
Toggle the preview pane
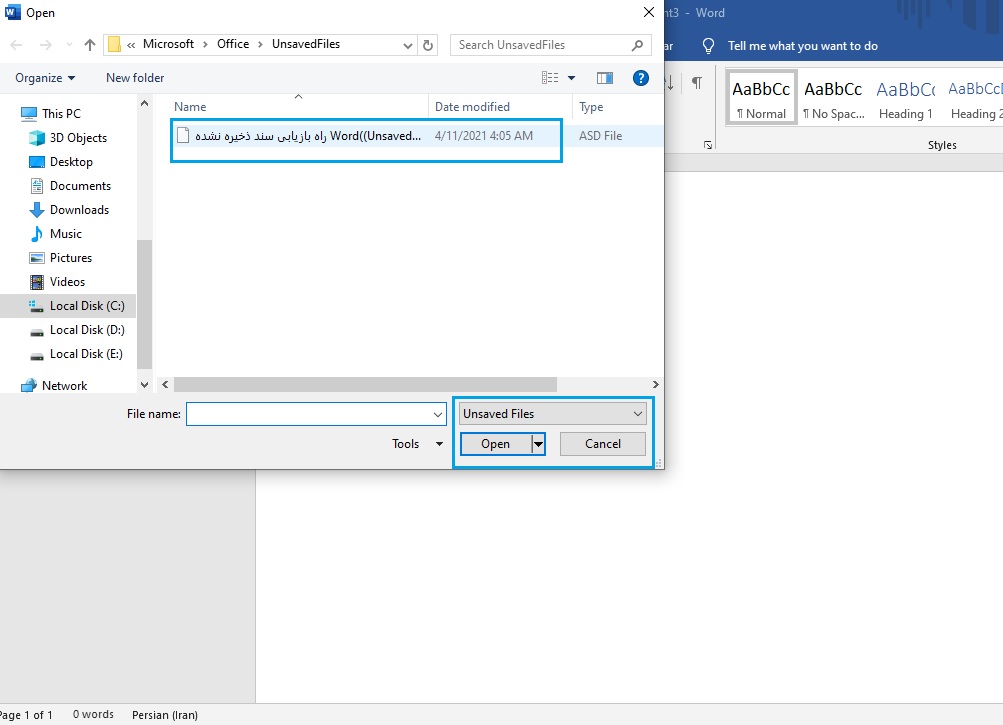pyautogui.click(x=604, y=78)
